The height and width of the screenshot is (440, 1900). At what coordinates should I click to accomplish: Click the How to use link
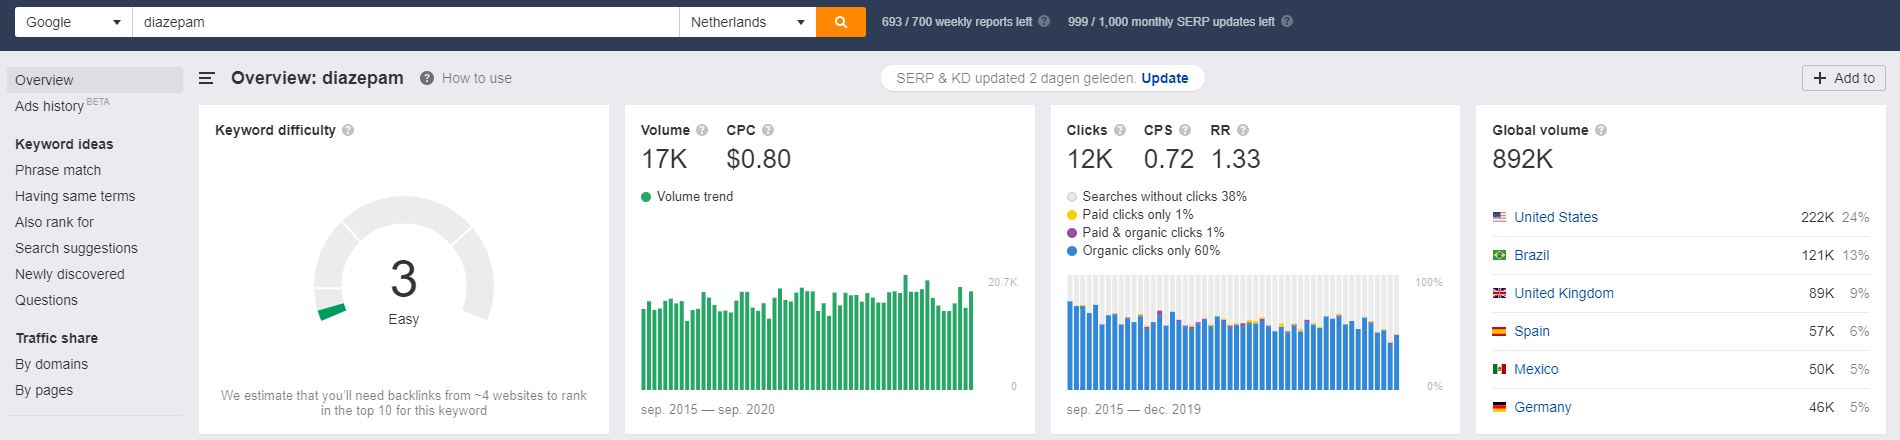(x=477, y=78)
